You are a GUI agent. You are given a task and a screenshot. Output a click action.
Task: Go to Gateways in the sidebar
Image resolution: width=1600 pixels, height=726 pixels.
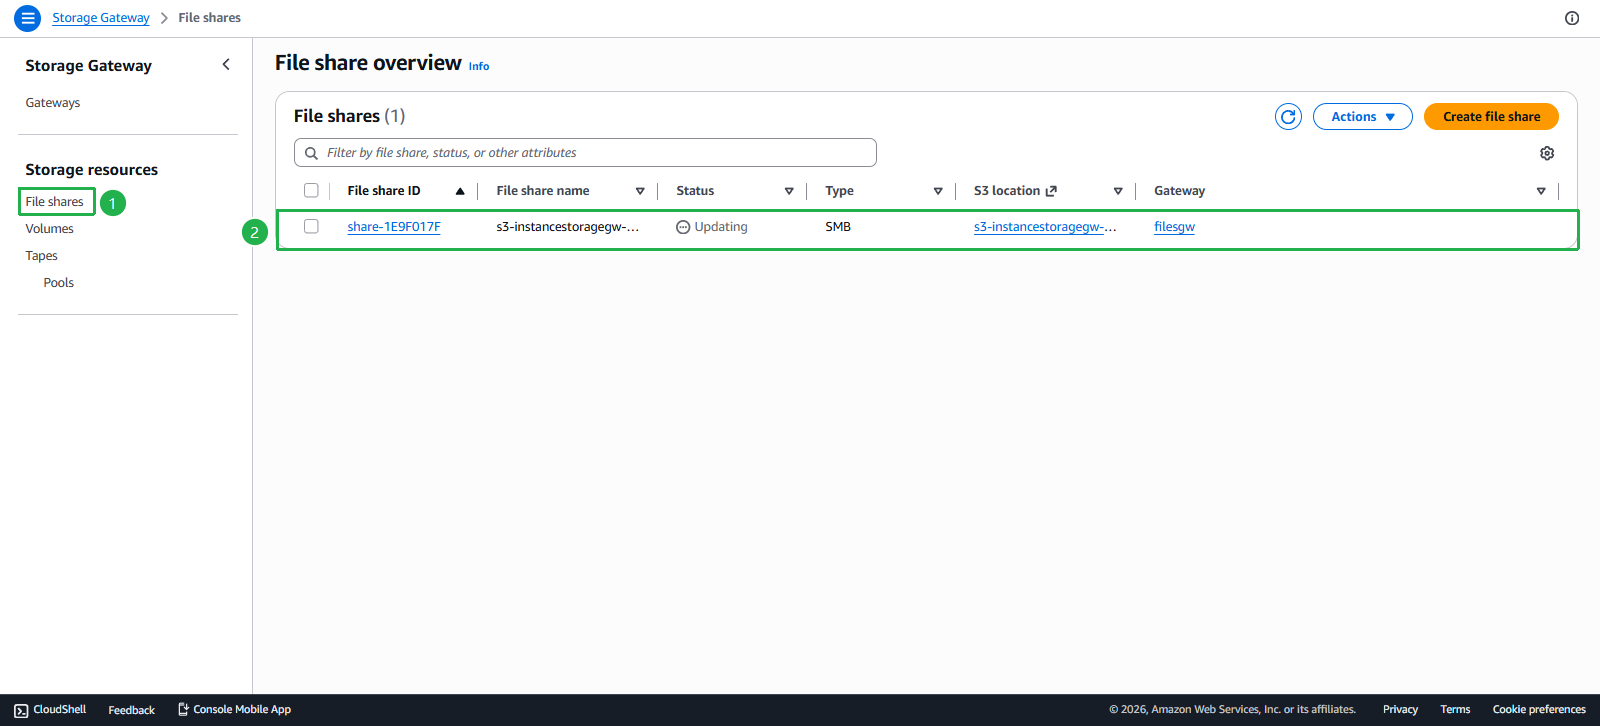pos(53,103)
